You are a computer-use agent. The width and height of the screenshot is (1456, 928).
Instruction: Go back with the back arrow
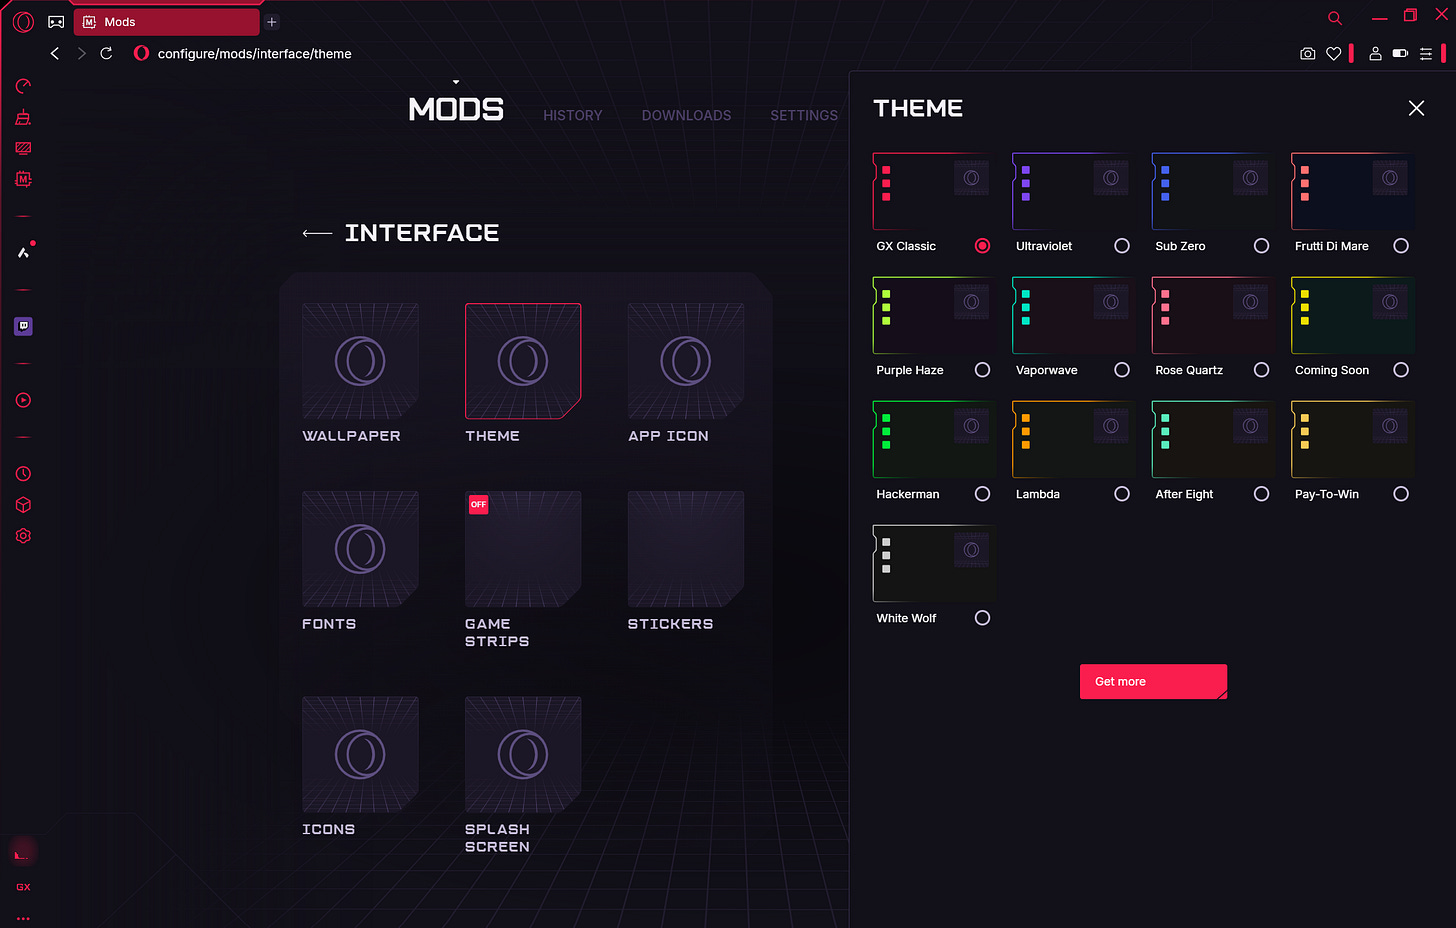coord(55,53)
